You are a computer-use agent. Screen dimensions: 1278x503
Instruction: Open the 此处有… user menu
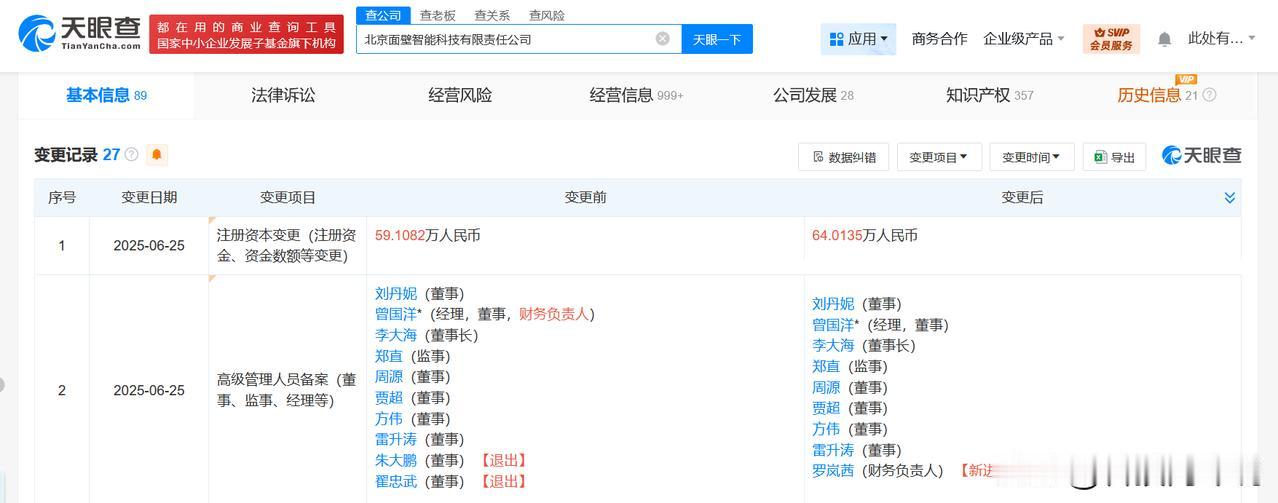coord(1221,39)
